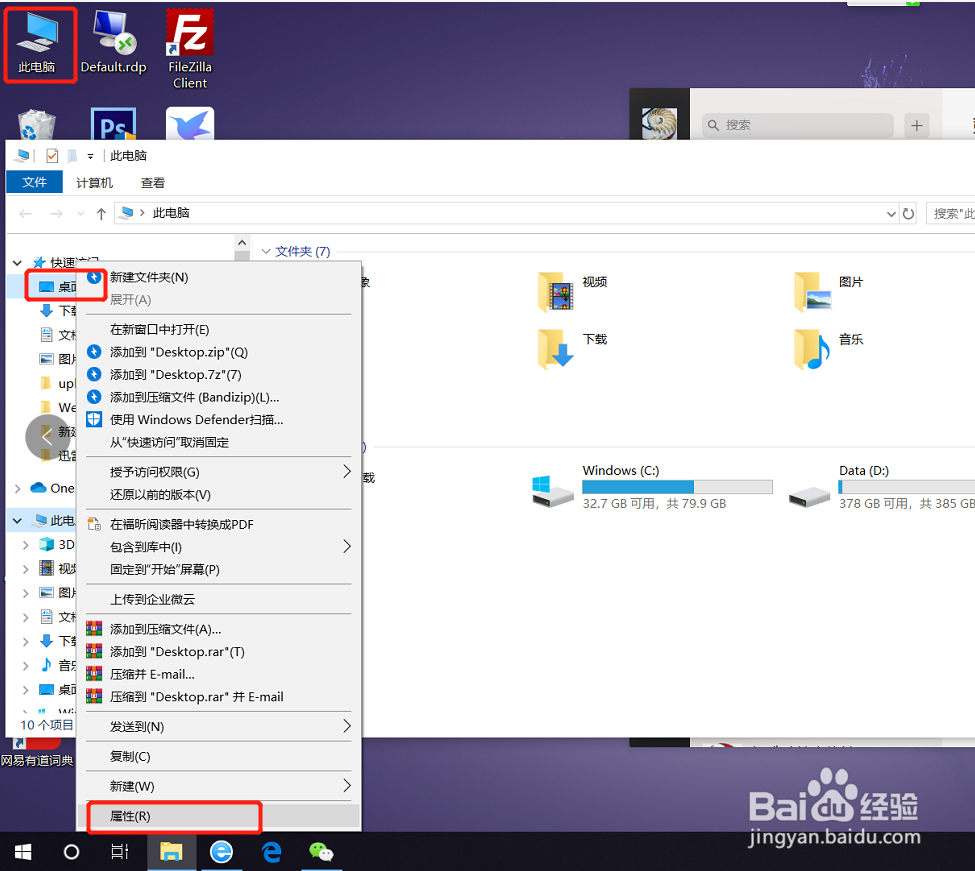
Task: Open the quick access toolbar customize dropdown
Action: click(x=90, y=156)
